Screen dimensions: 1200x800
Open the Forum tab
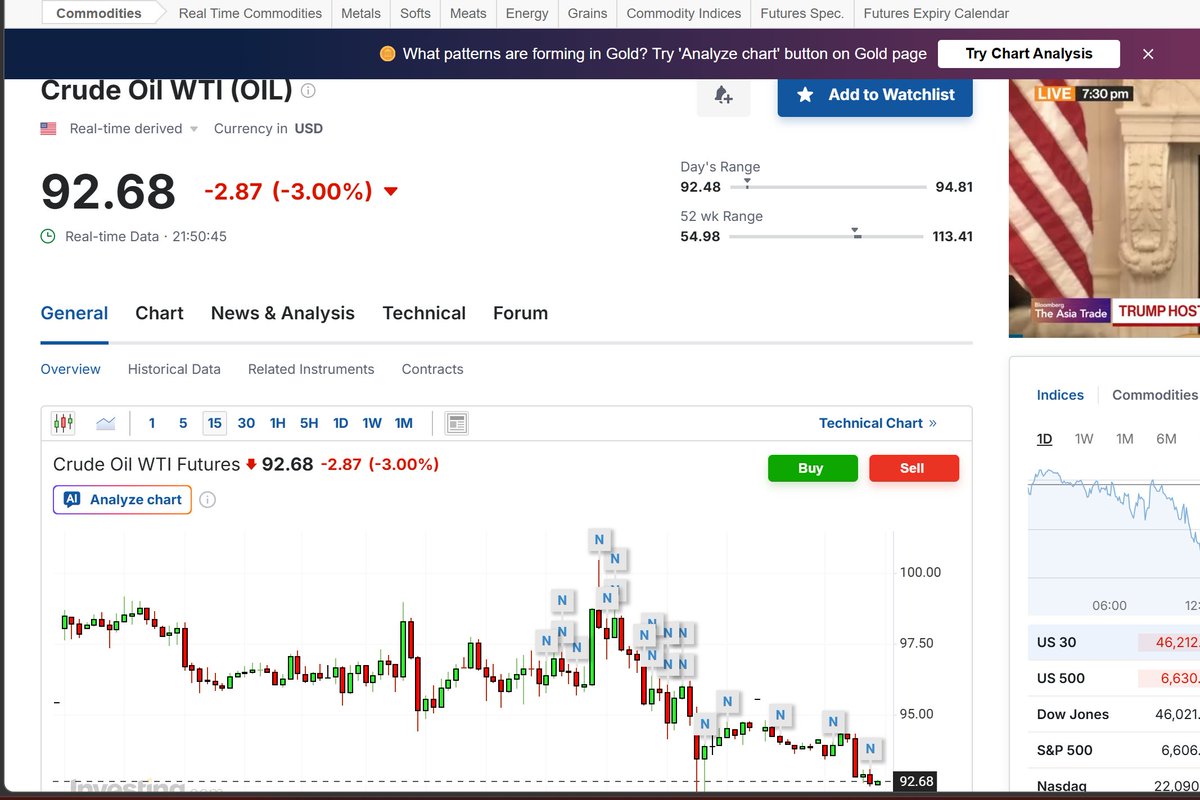[520, 313]
